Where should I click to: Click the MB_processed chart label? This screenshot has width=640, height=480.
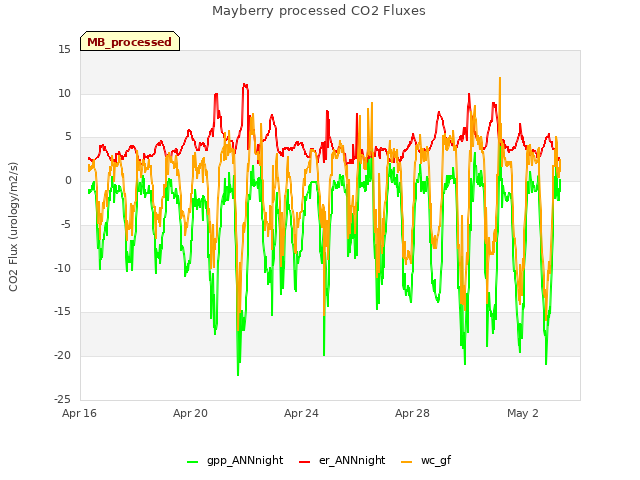point(130,41)
